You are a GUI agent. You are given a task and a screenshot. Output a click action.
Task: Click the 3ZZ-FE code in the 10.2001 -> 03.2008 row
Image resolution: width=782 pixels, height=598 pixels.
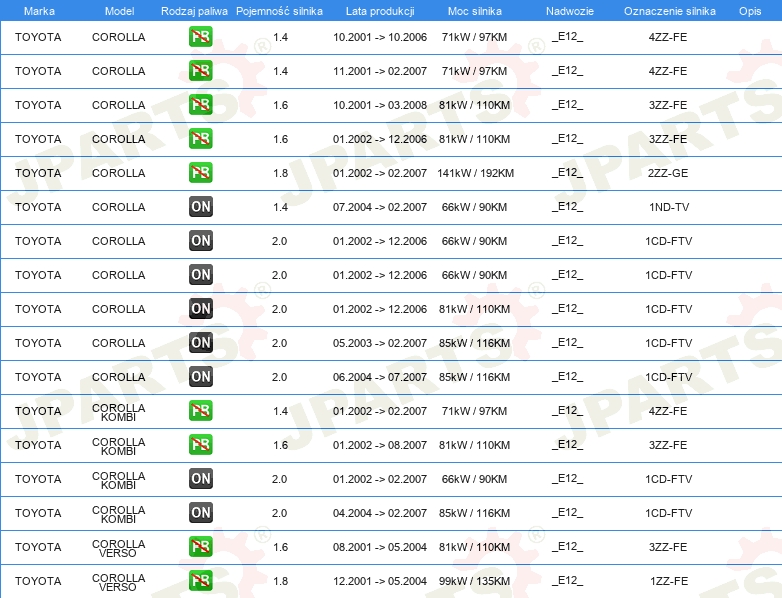[668, 105]
